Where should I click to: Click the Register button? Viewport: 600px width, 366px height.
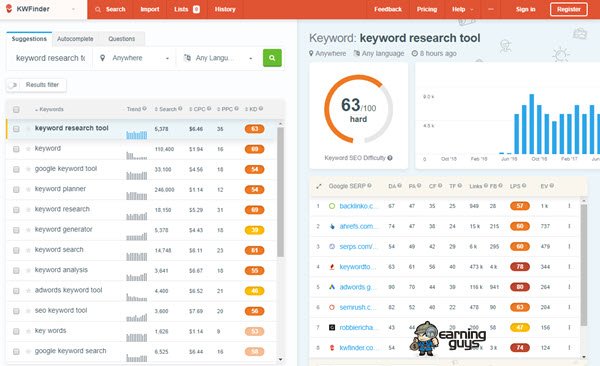click(x=569, y=9)
